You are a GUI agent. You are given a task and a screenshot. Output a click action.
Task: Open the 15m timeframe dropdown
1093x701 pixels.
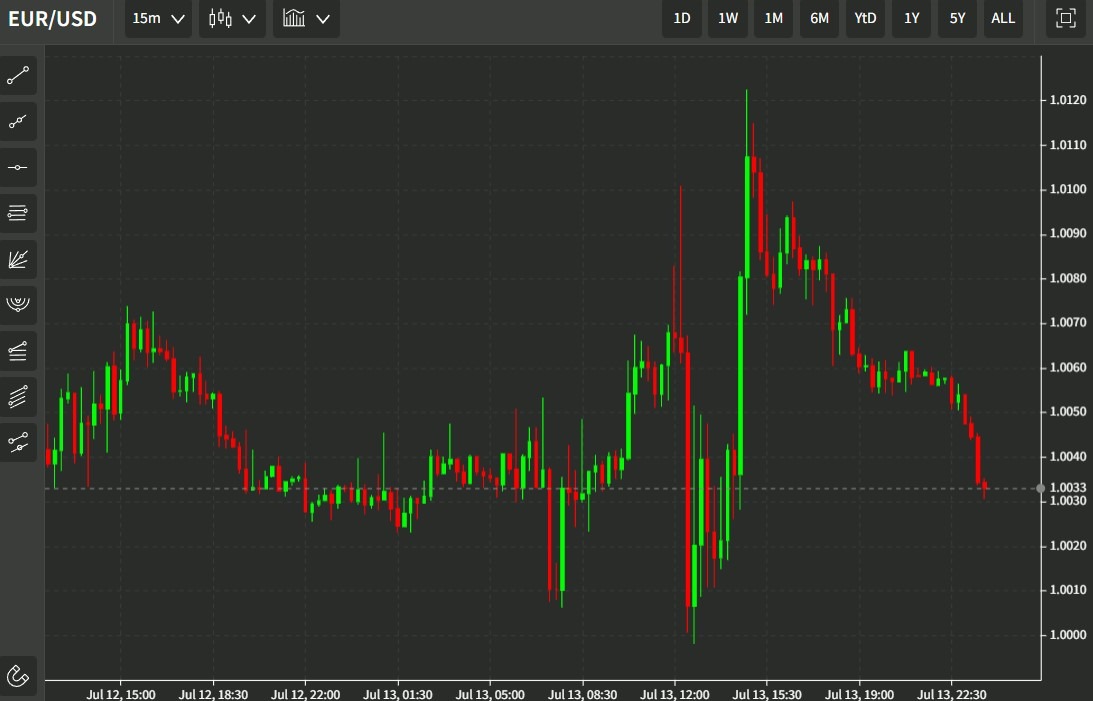point(157,18)
